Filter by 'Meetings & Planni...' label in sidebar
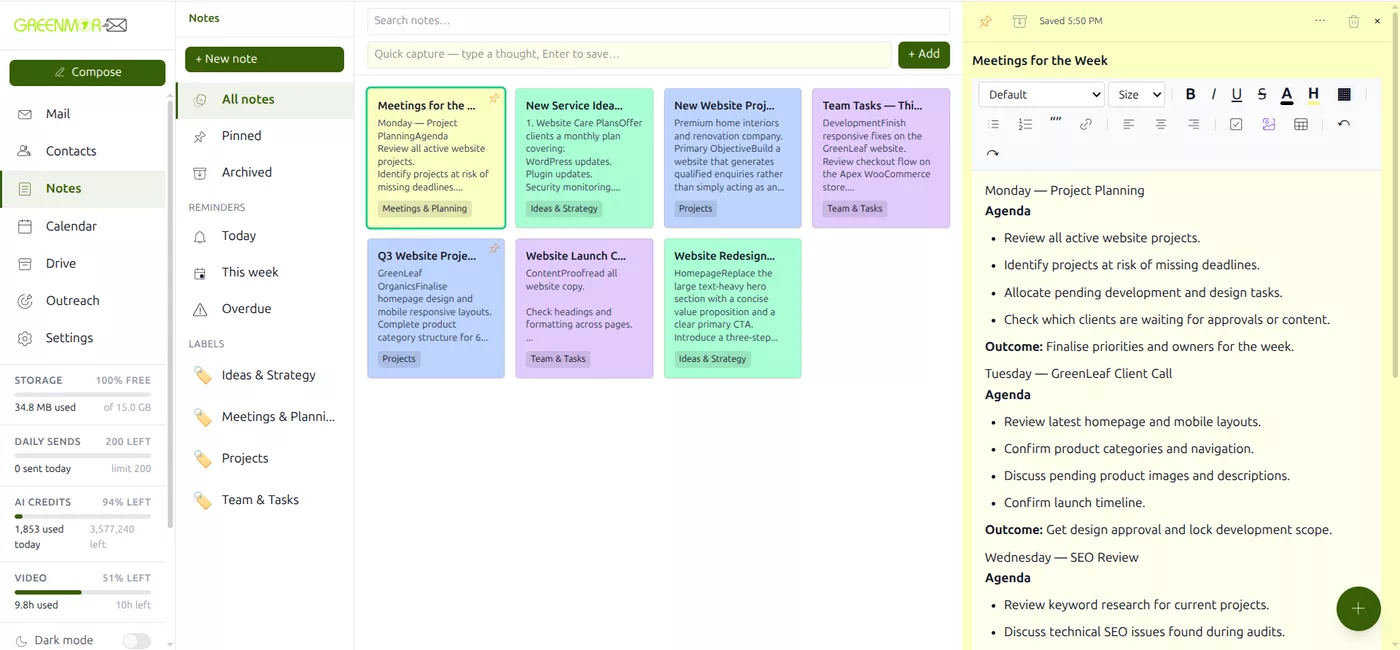The height and width of the screenshot is (650, 1400). pyautogui.click(x=265, y=417)
